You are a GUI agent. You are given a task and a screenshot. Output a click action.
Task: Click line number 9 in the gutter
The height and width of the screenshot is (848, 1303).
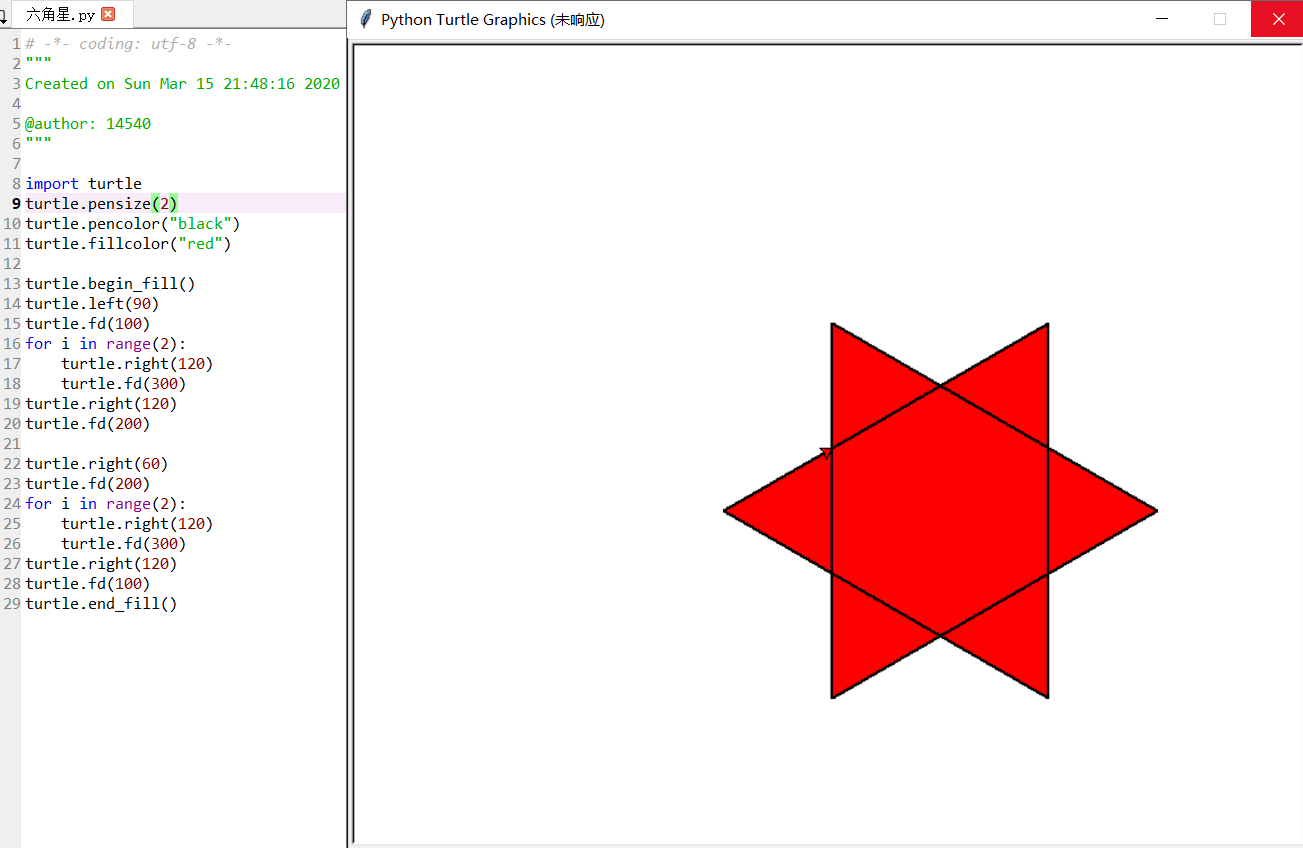click(16, 203)
